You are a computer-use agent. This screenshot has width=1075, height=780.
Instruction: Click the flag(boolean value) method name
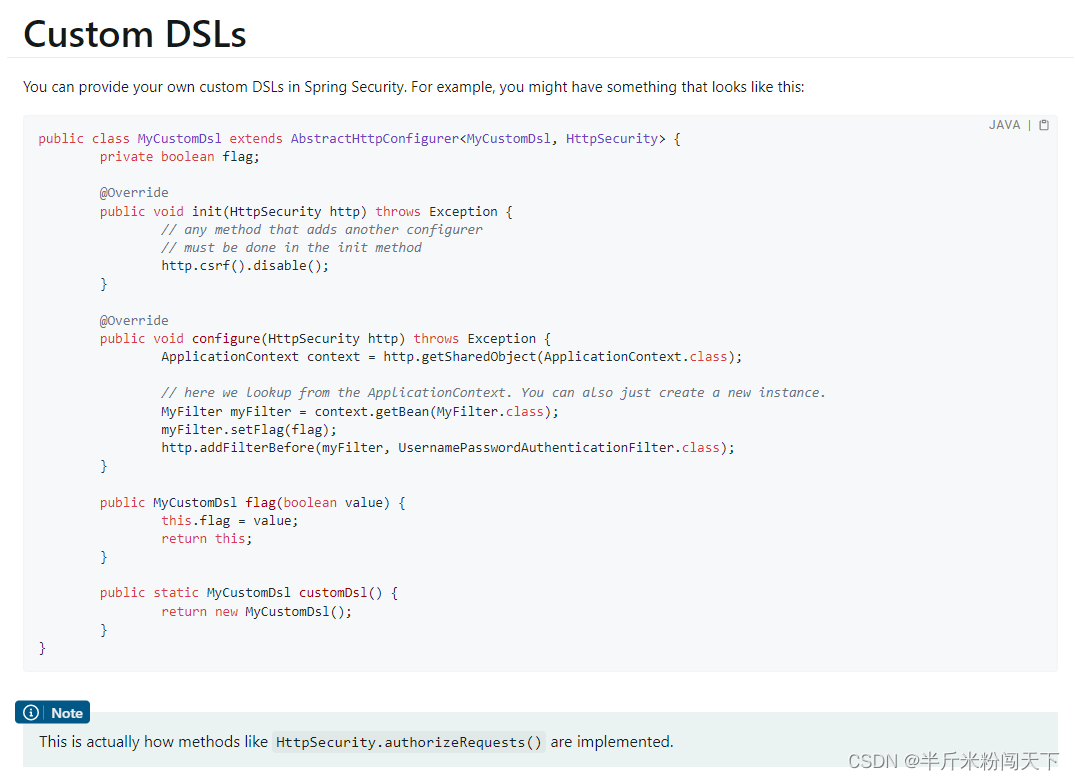261,502
